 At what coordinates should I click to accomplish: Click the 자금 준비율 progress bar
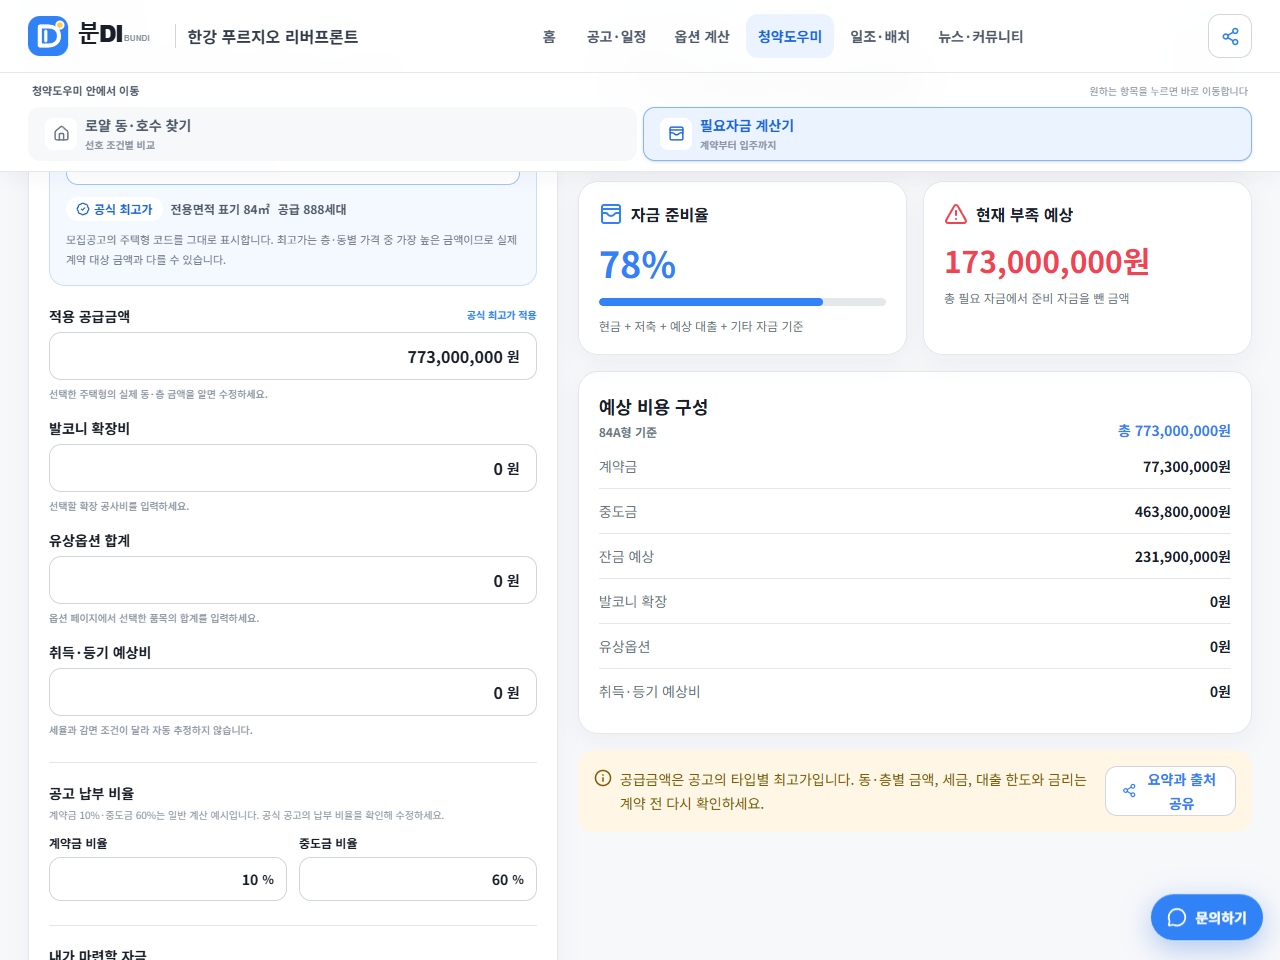point(742,301)
